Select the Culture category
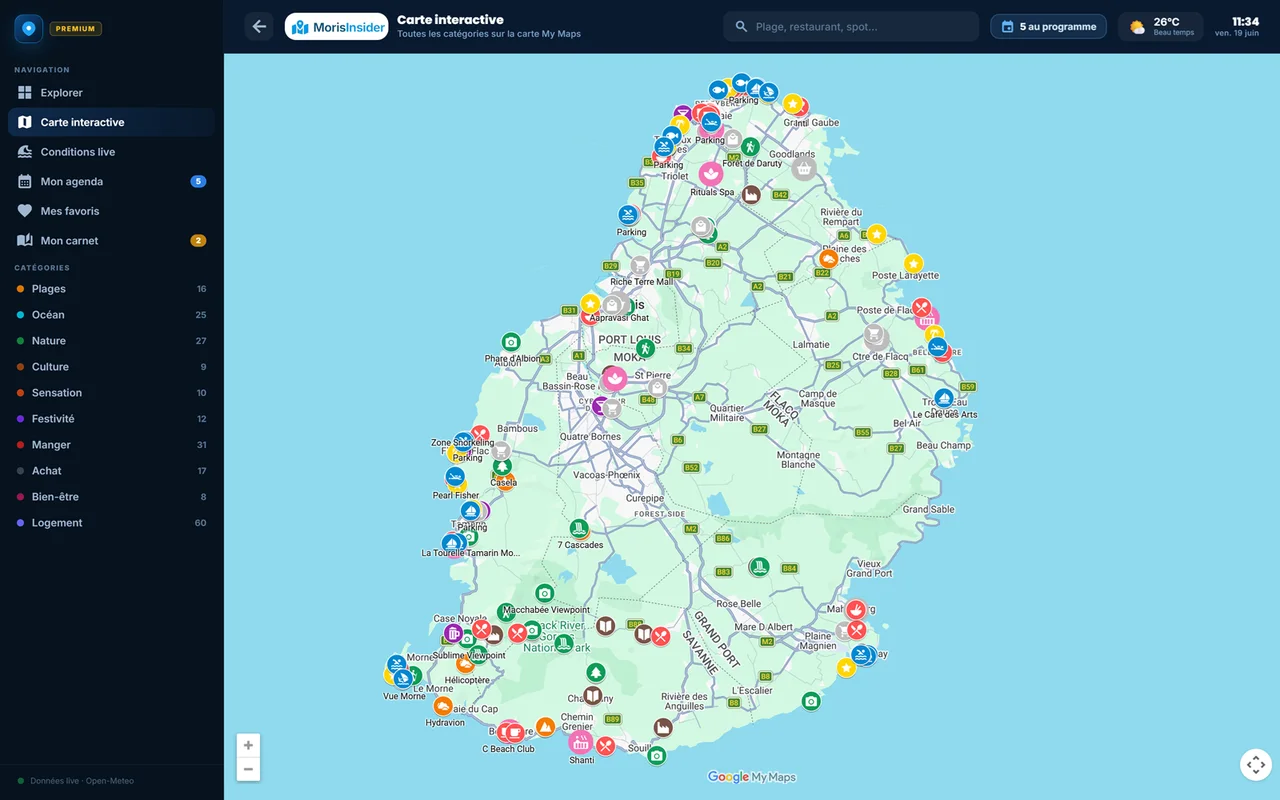The height and width of the screenshot is (800, 1280). coord(111,367)
